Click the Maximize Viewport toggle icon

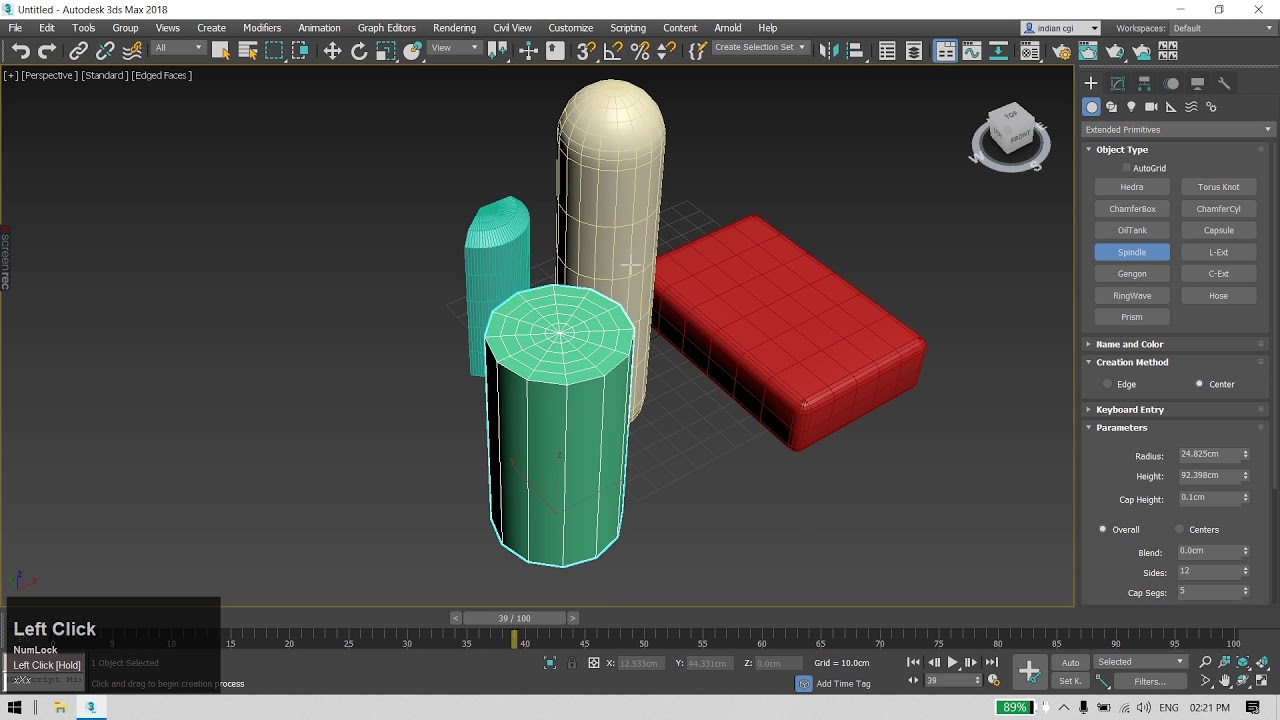(1261, 681)
